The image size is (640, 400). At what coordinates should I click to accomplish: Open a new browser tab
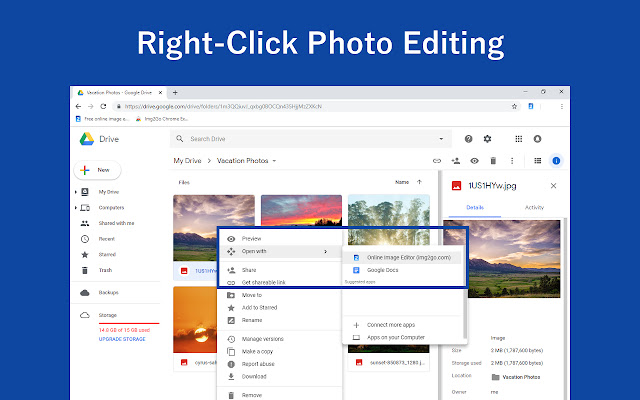175,93
